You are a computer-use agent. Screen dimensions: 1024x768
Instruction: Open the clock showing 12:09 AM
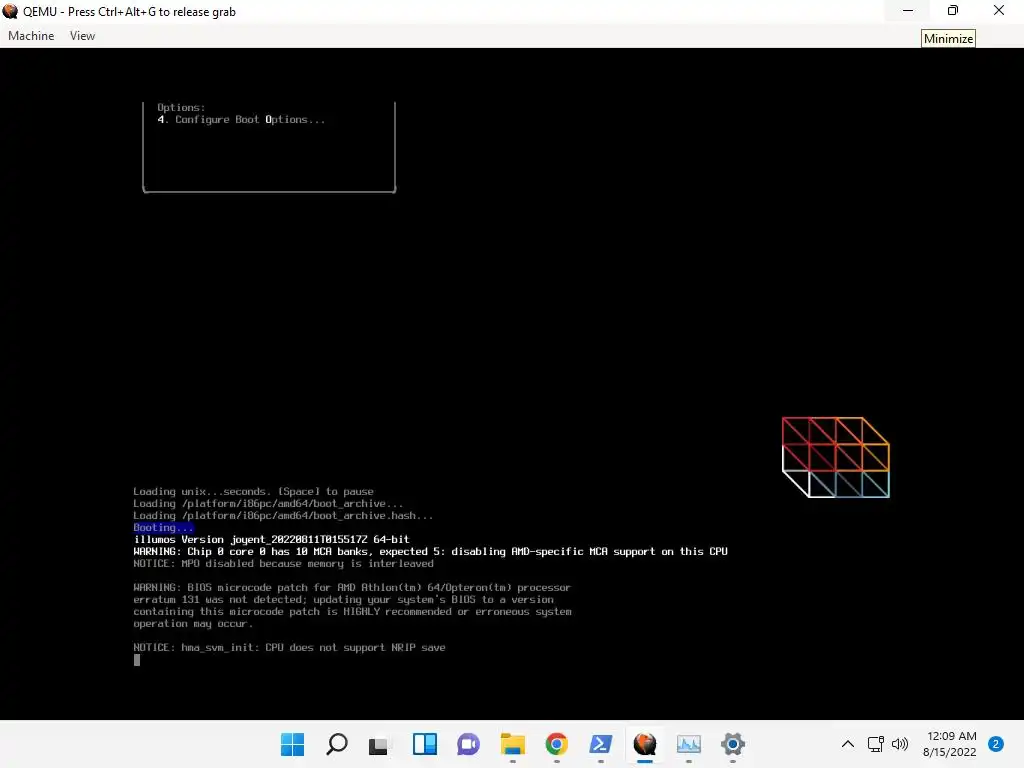coord(950,744)
